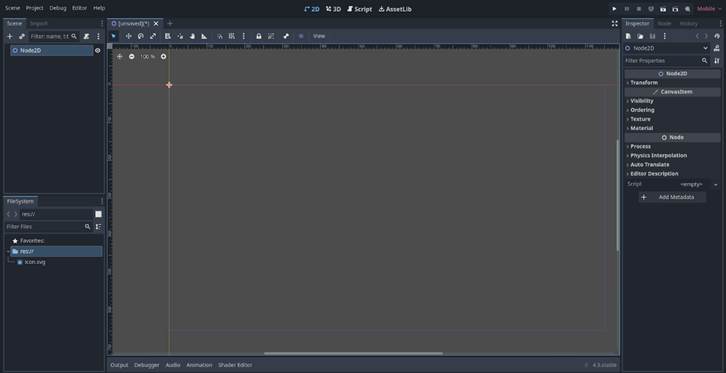Select the Scale Mode tool
726x373 pixels.
(153, 36)
